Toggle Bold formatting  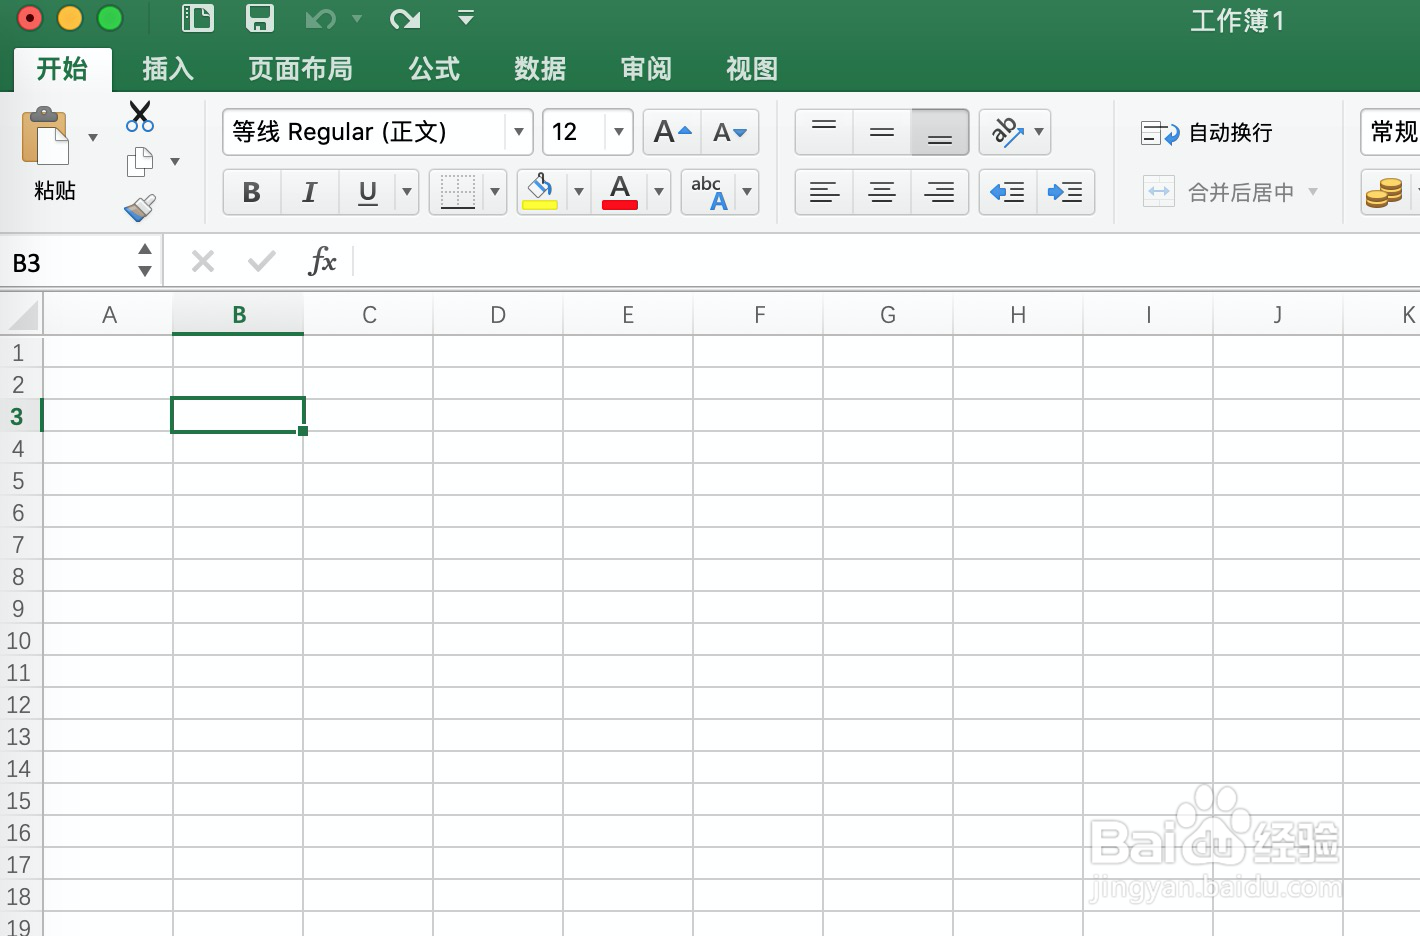coord(252,192)
